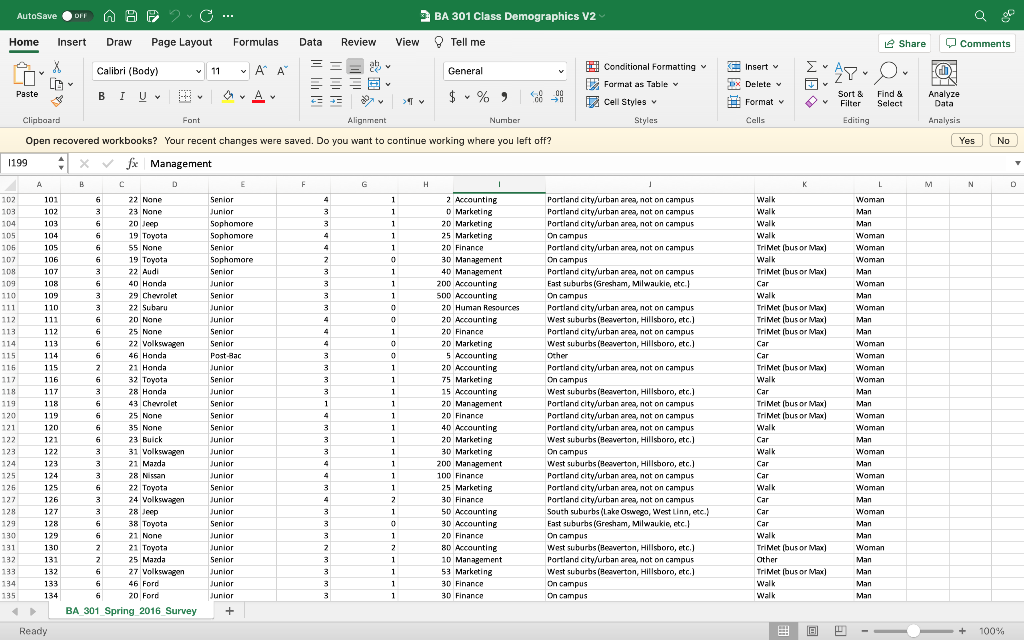Toggle bold formatting
1024x640 pixels.
coord(101,96)
